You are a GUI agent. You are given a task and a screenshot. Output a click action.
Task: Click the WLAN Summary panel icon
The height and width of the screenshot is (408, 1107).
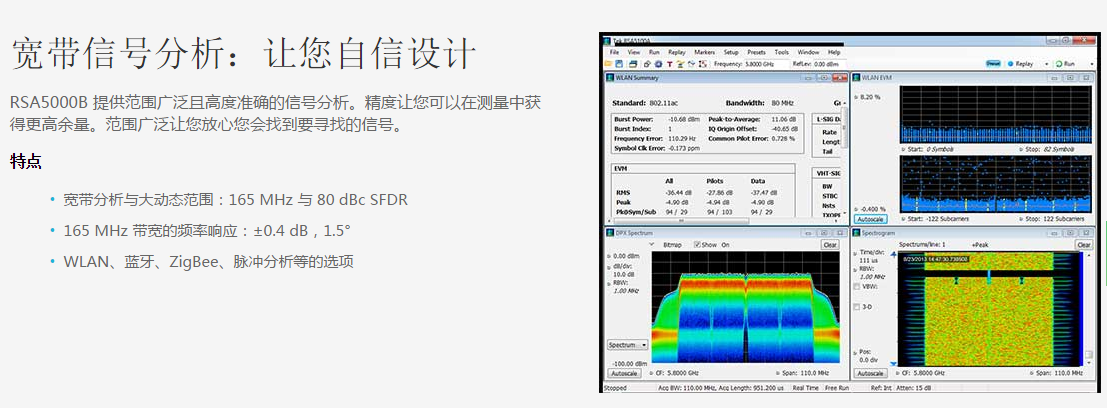click(x=608, y=78)
